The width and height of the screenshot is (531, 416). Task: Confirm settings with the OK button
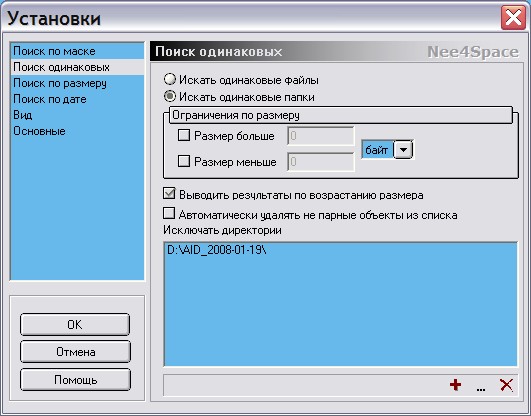click(75, 325)
